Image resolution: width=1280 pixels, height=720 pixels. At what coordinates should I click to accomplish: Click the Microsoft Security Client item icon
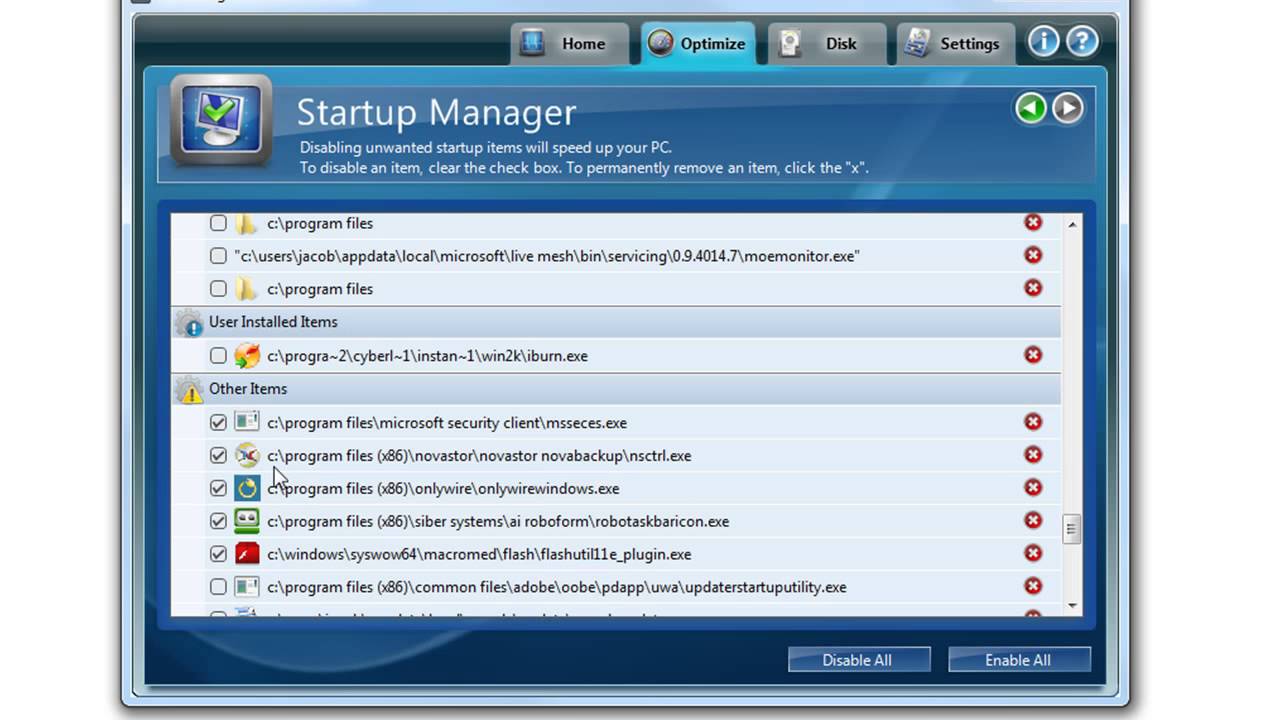tap(247, 422)
